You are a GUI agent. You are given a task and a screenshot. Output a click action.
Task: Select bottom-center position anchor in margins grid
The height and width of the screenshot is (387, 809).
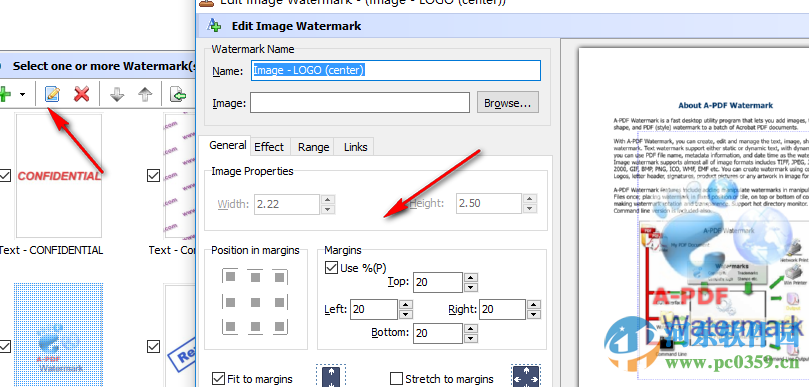coord(255,326)
